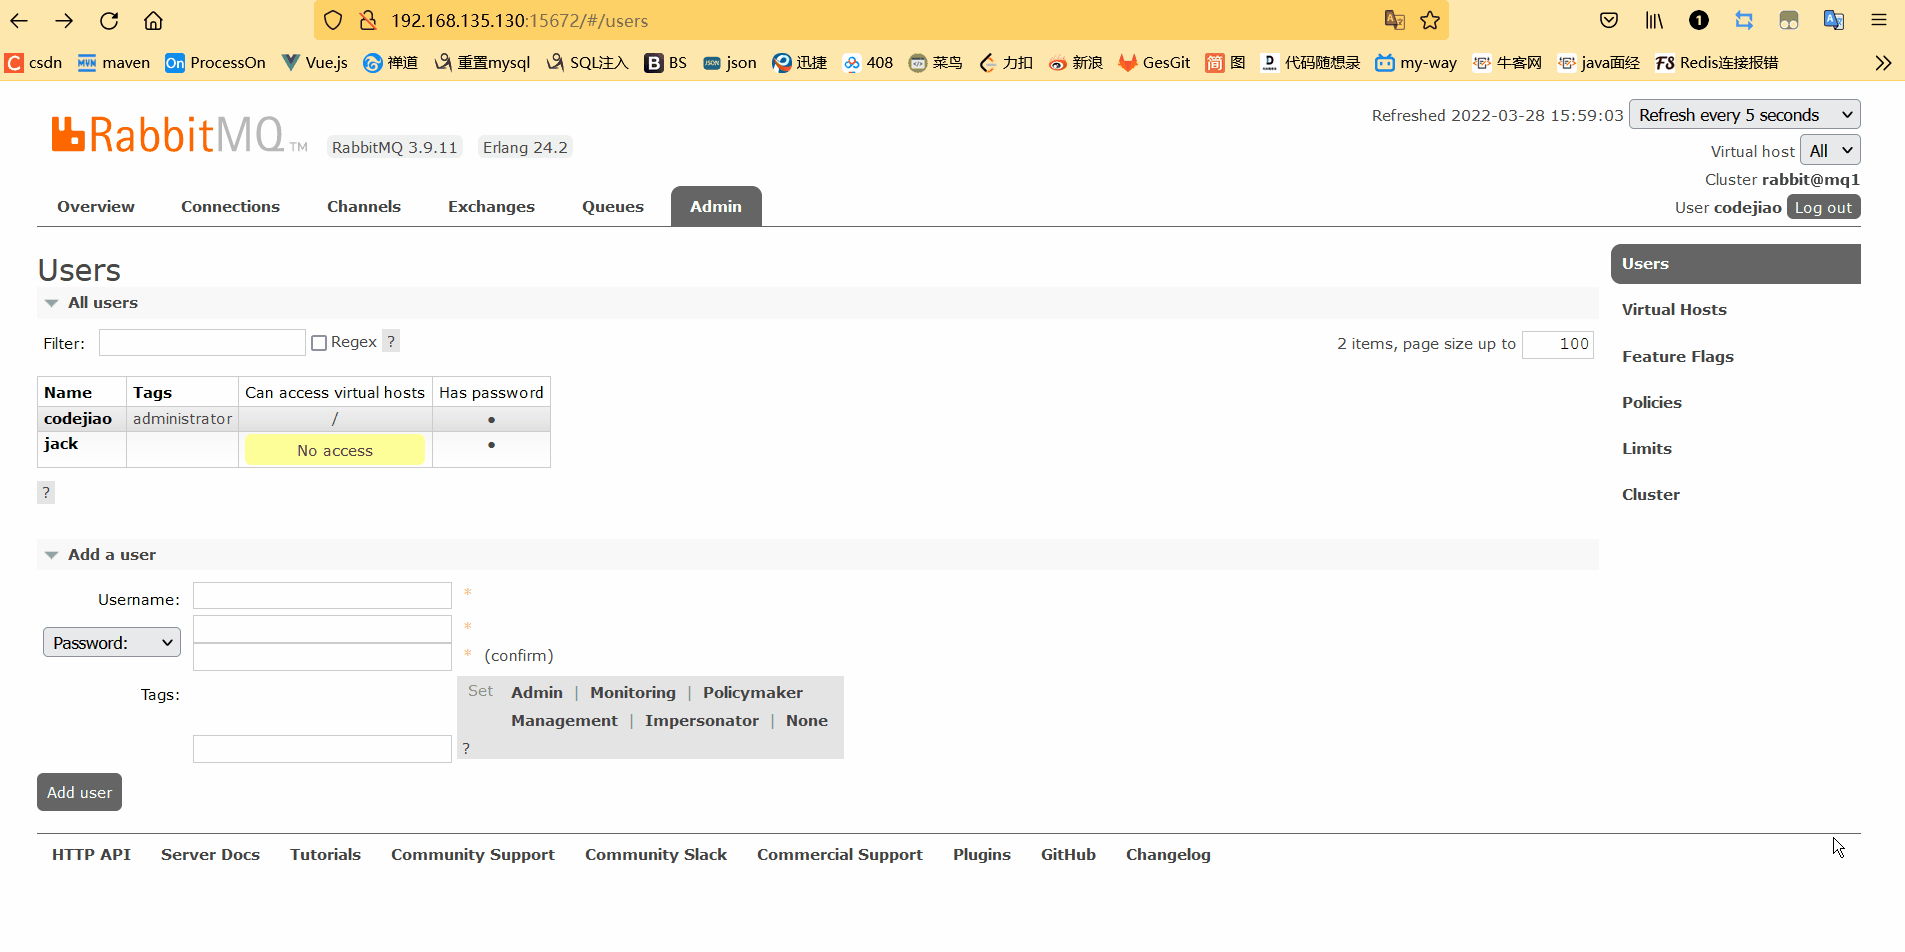1905x952 pixels.
Task: Open the csdn bookmark
Action: (34, 63)
